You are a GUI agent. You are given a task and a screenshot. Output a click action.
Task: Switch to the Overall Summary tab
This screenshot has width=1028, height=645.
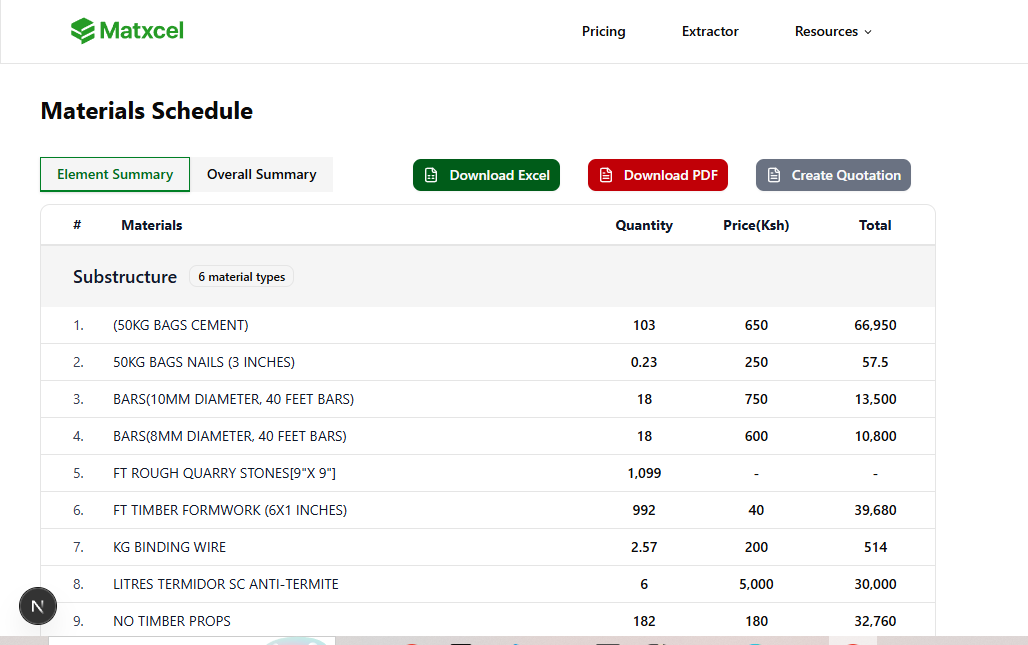(x=261, y=174)
